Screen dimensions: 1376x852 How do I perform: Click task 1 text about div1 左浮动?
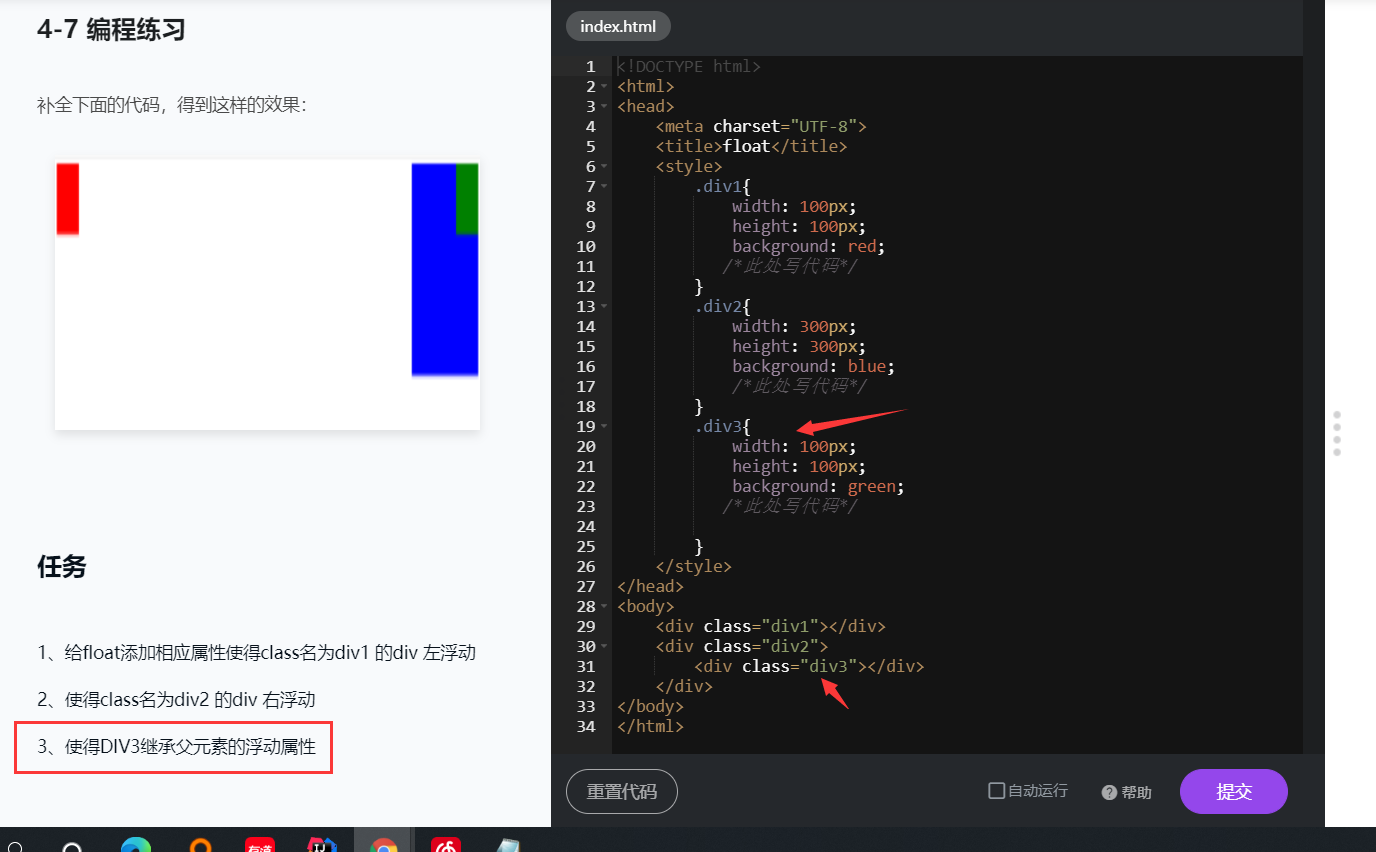[256, 653]
